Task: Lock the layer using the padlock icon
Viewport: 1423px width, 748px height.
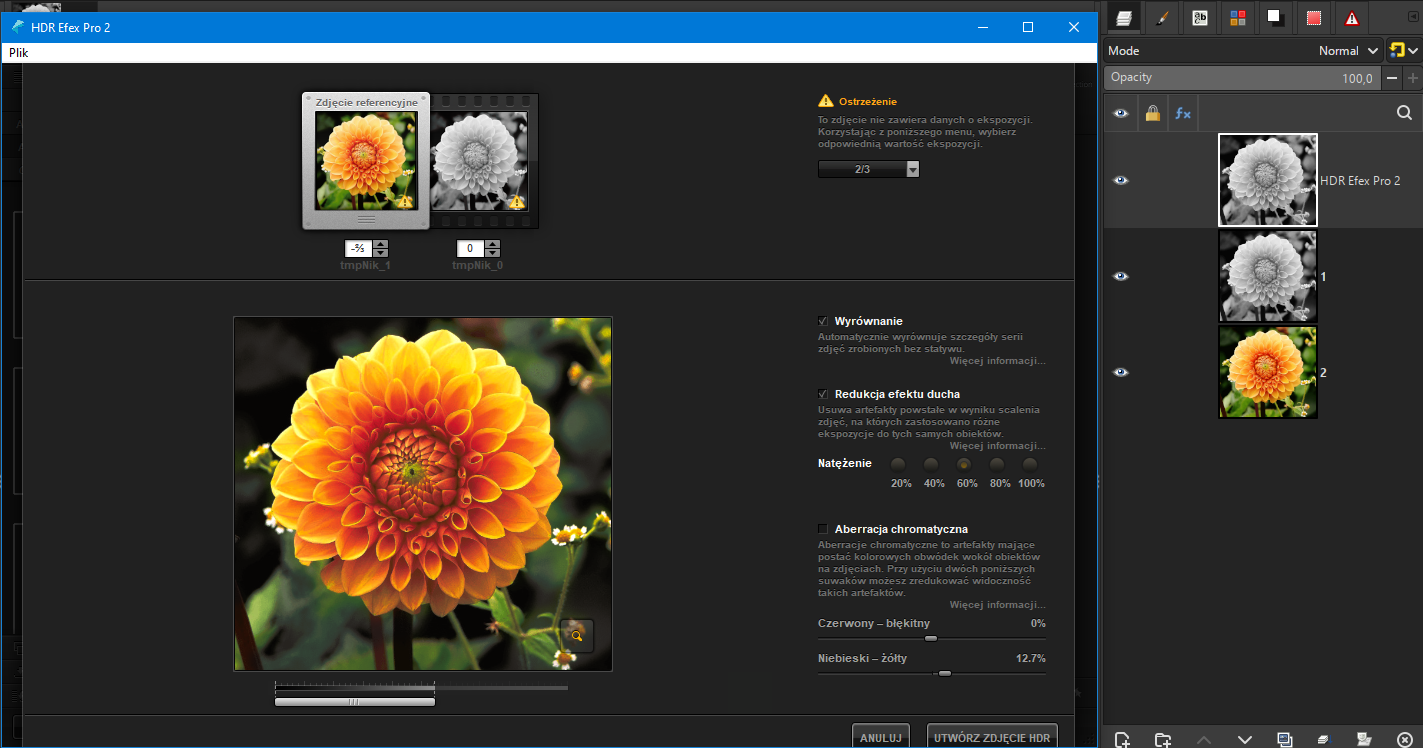Action: pos(1152,112)
